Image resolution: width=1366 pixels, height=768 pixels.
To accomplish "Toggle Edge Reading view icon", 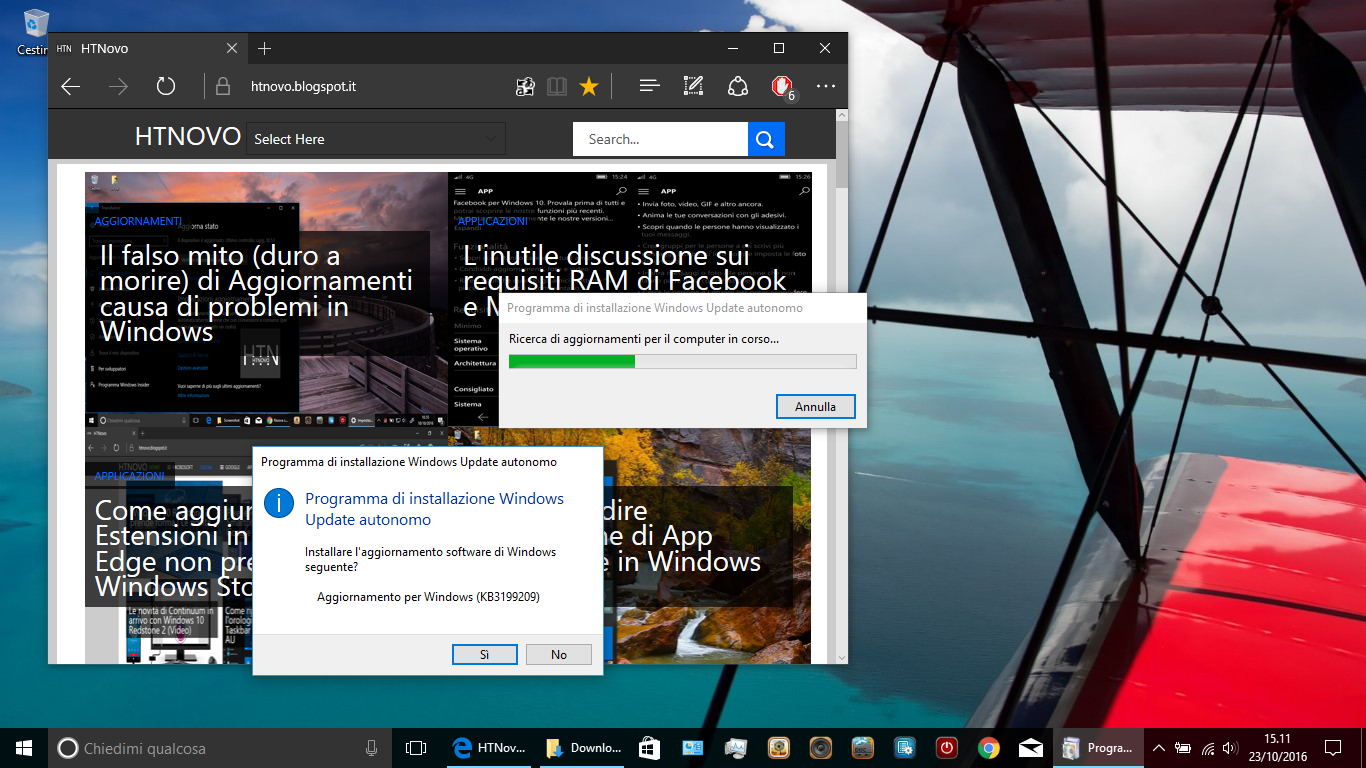I will tap(557, 87).
